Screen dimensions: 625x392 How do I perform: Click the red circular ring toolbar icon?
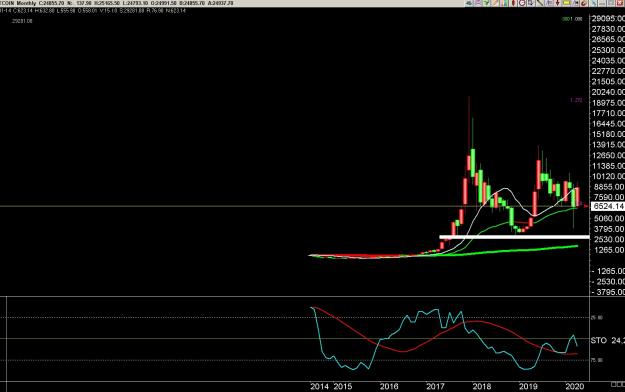coord(523,3)
